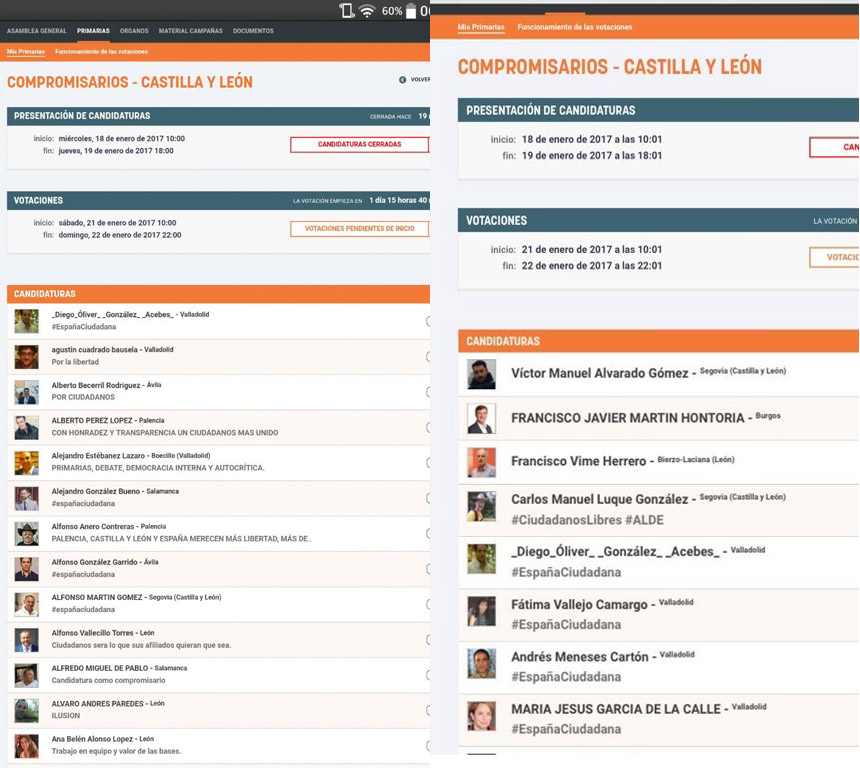
Task: Open the Funcionamiento de las votaciones tab under Primarias
Action: click(x=101, y=51)
